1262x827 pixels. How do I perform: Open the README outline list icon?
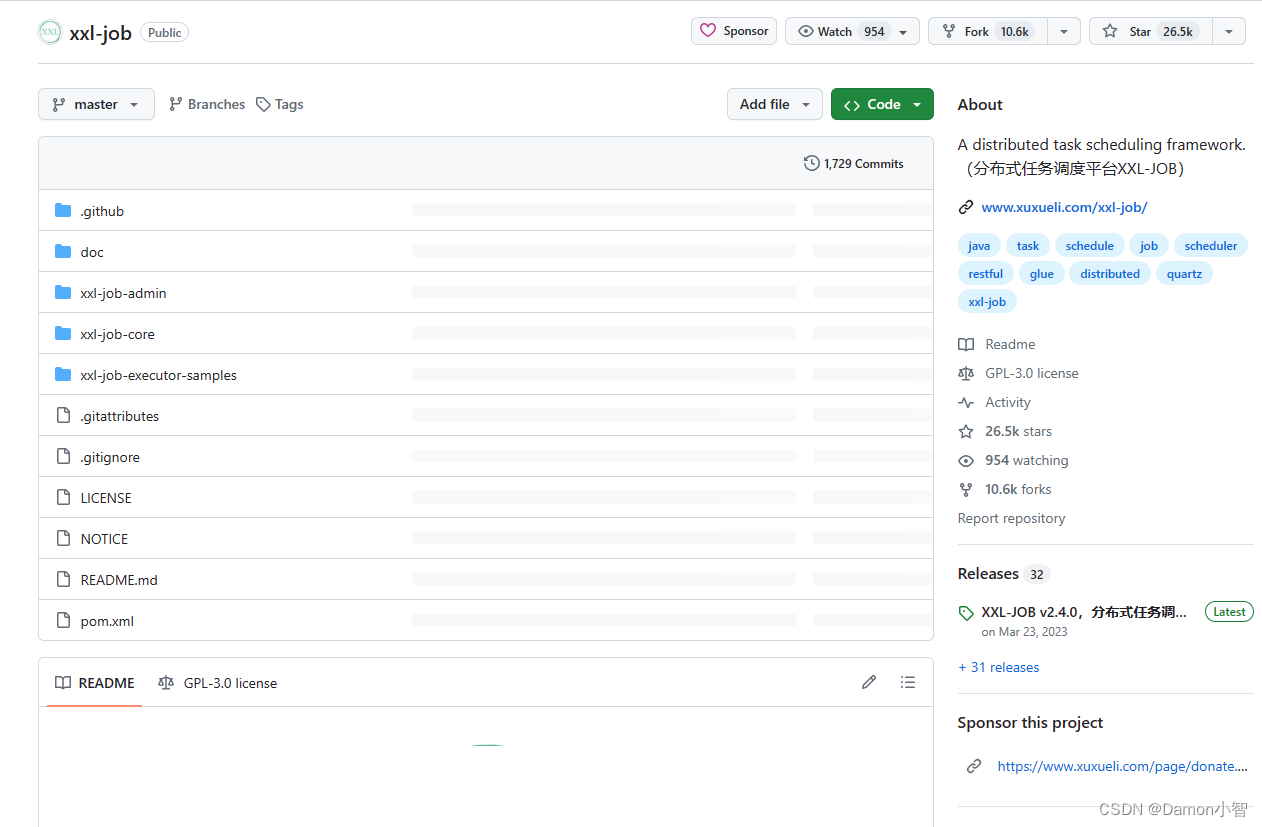click(908, 682)
